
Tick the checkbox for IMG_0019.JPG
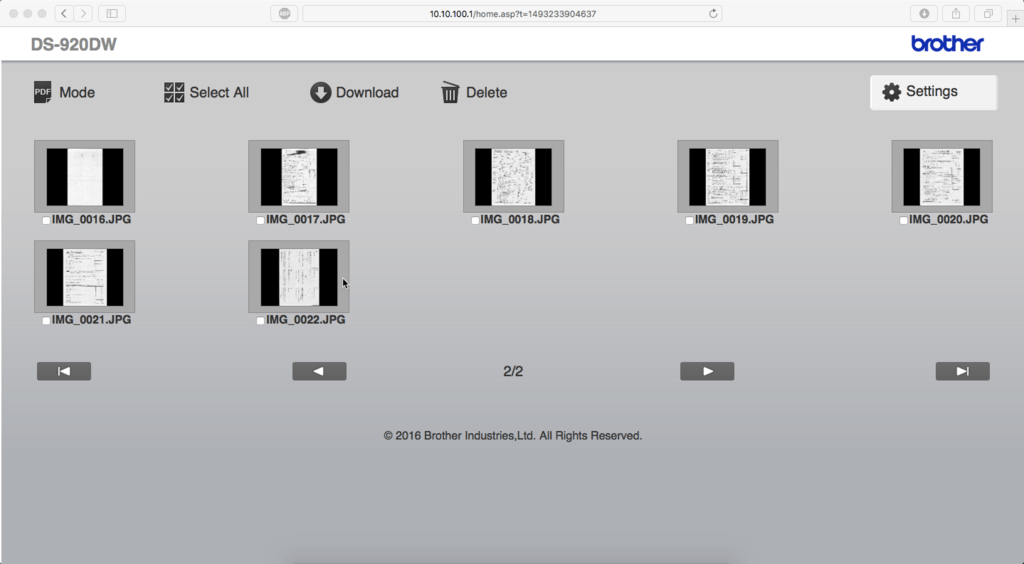coord(689,221)
